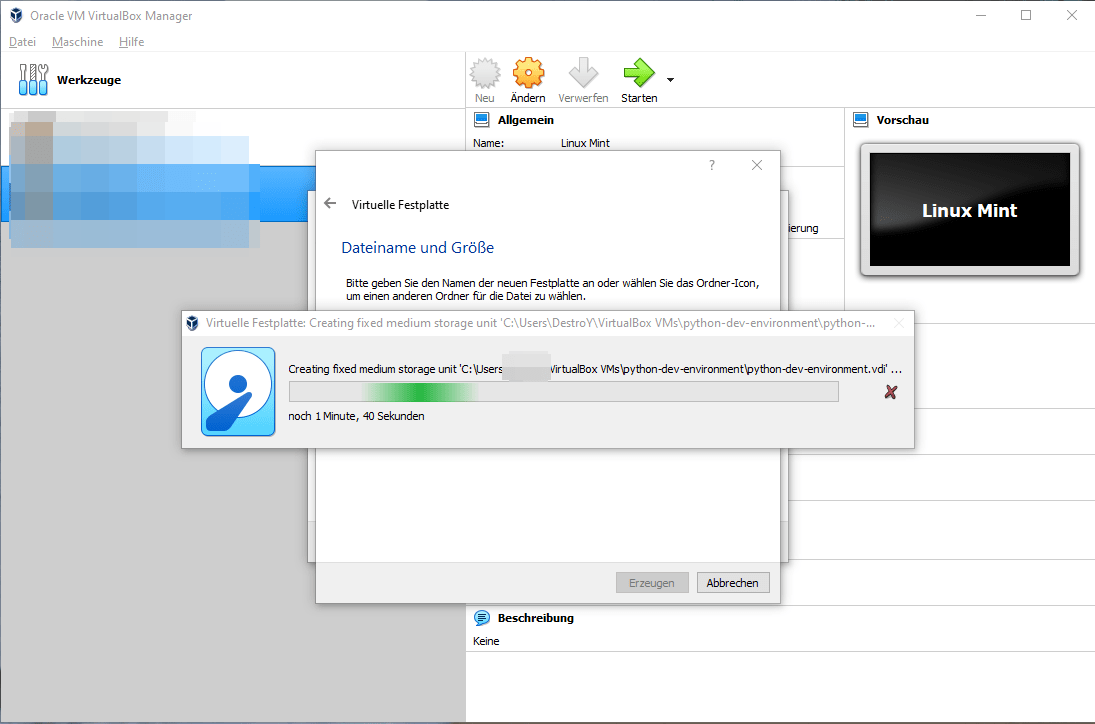Click the Vorschau panel icon
The image size is (1095, 724).
[860, 119]
